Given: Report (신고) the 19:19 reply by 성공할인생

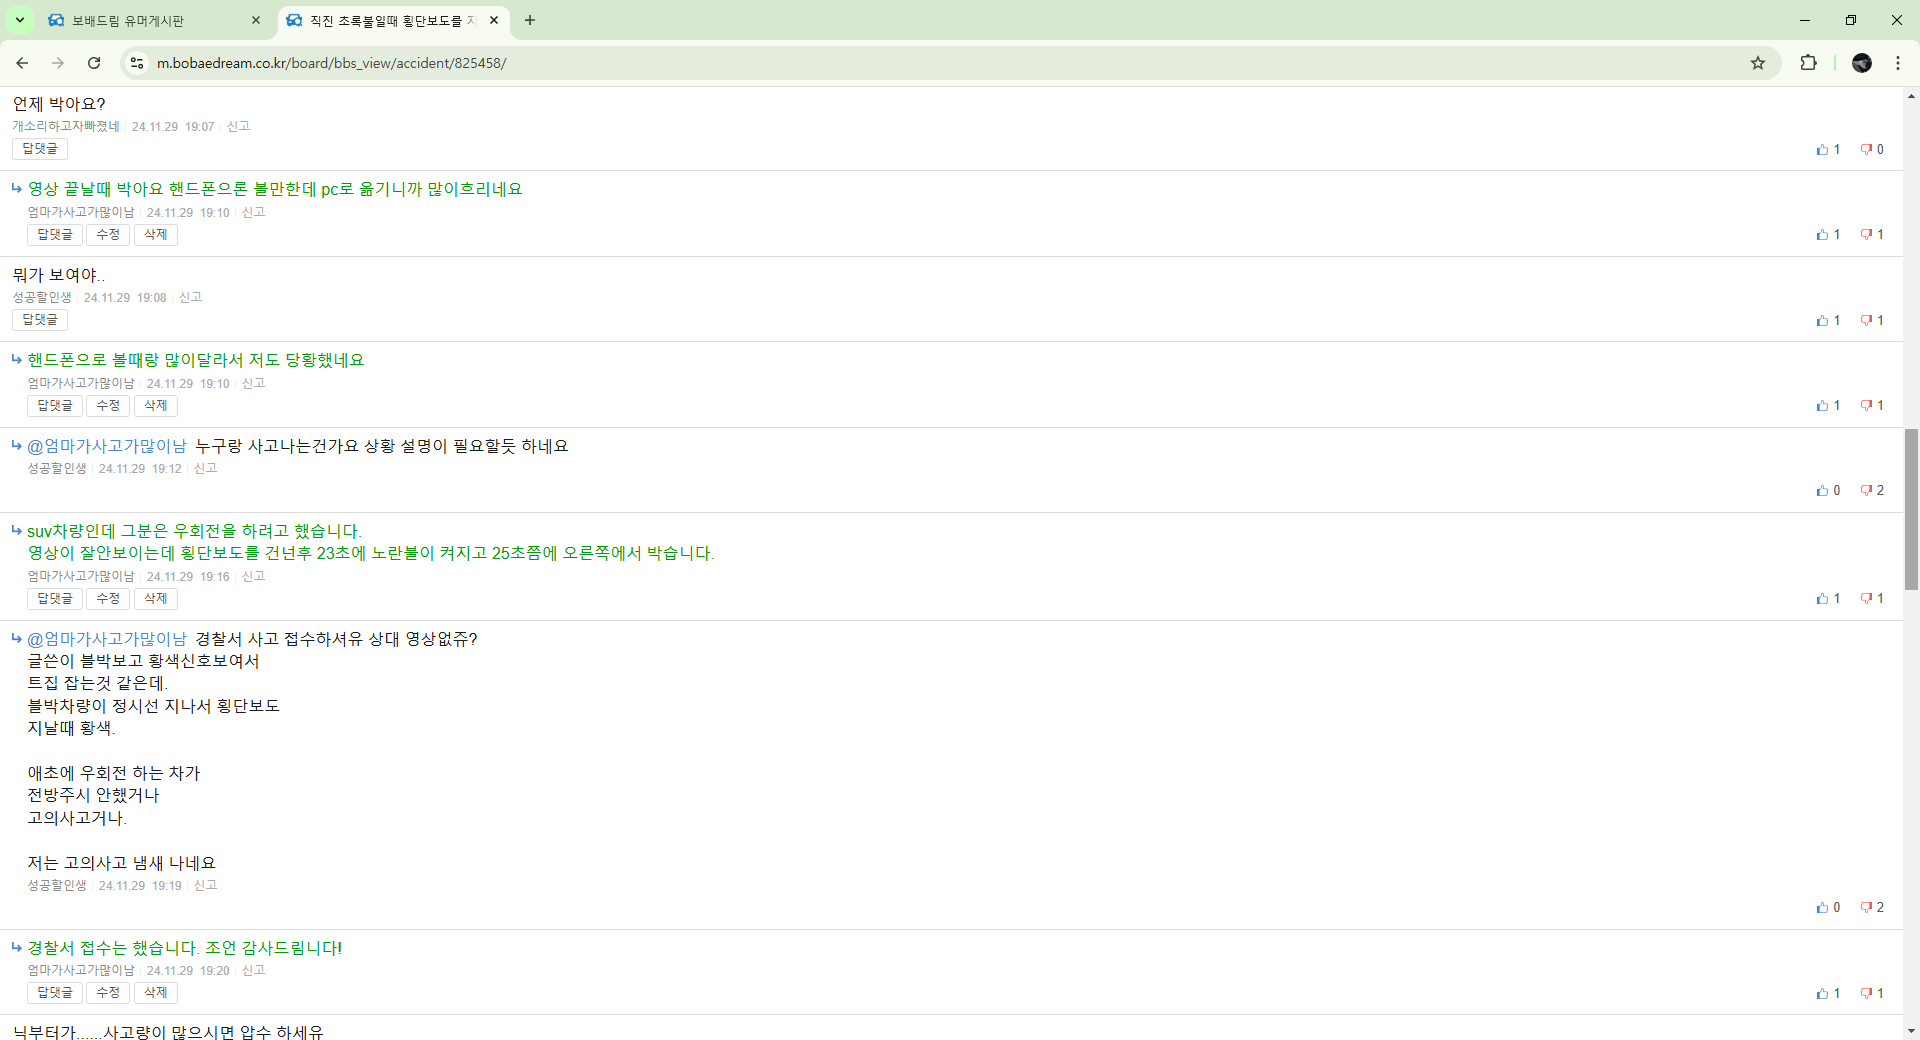Looking at the screenshot, I should (205, 885).
